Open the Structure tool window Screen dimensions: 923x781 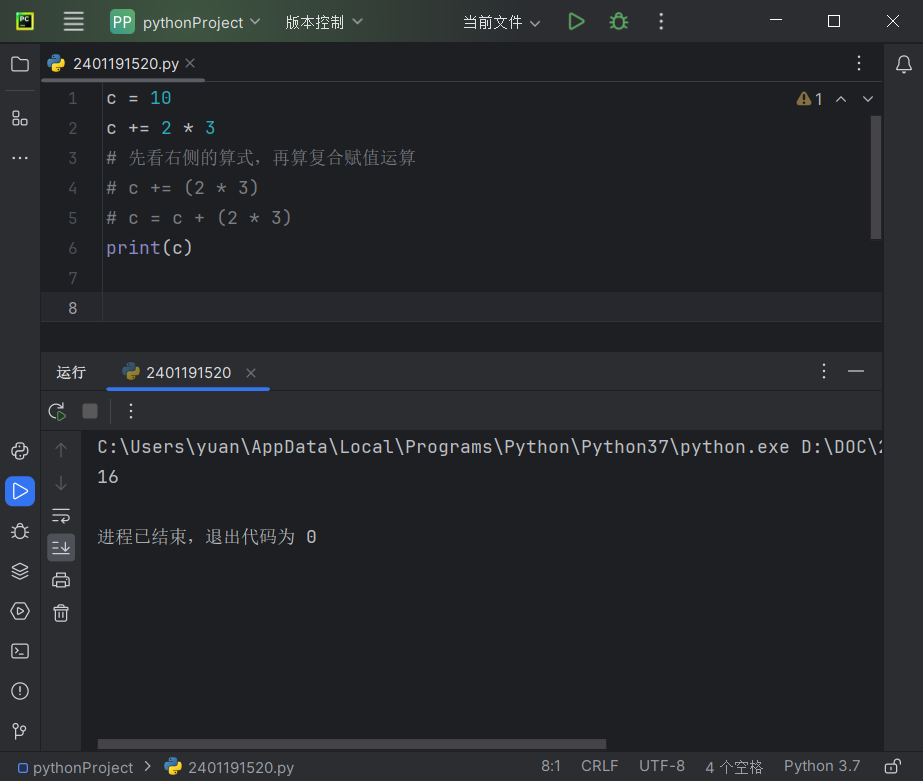(x=20, y=118)
